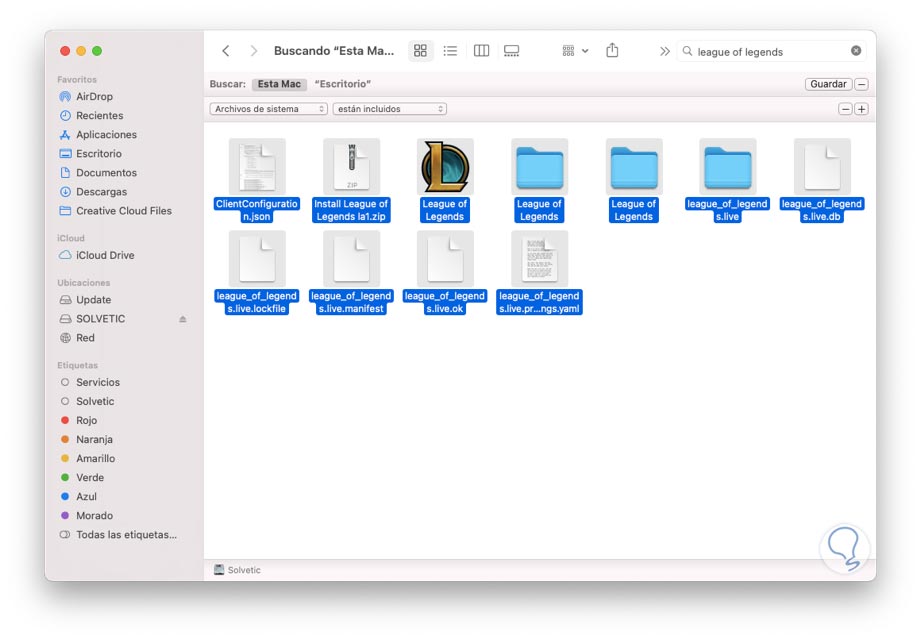Viewport: 921px width, 640px height.
Task: Click the league_of_legends.live.db file name
Action: (822, 210)
